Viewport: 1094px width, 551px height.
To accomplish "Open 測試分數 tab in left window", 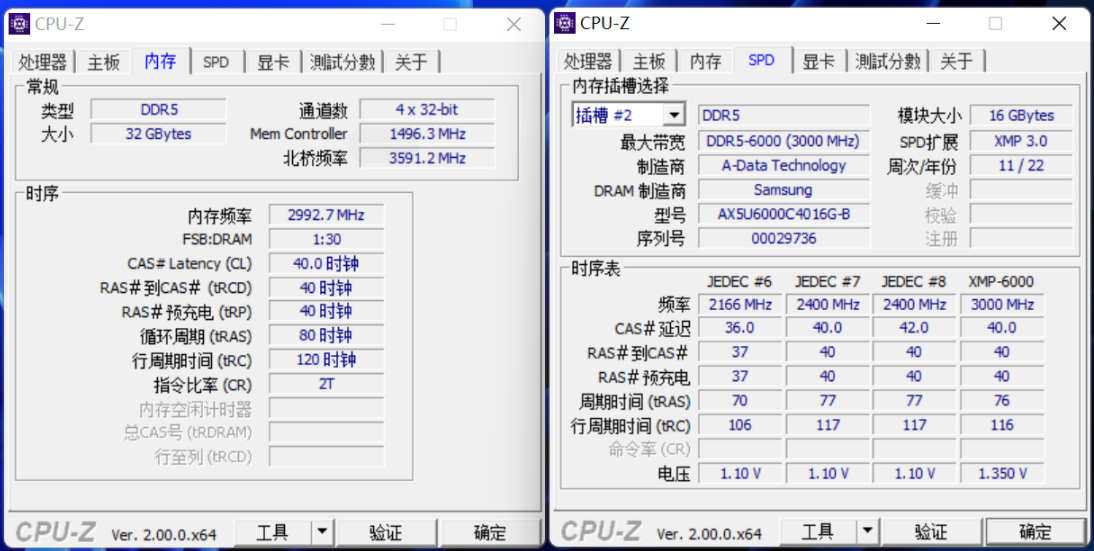I will (x=343, y=62).
